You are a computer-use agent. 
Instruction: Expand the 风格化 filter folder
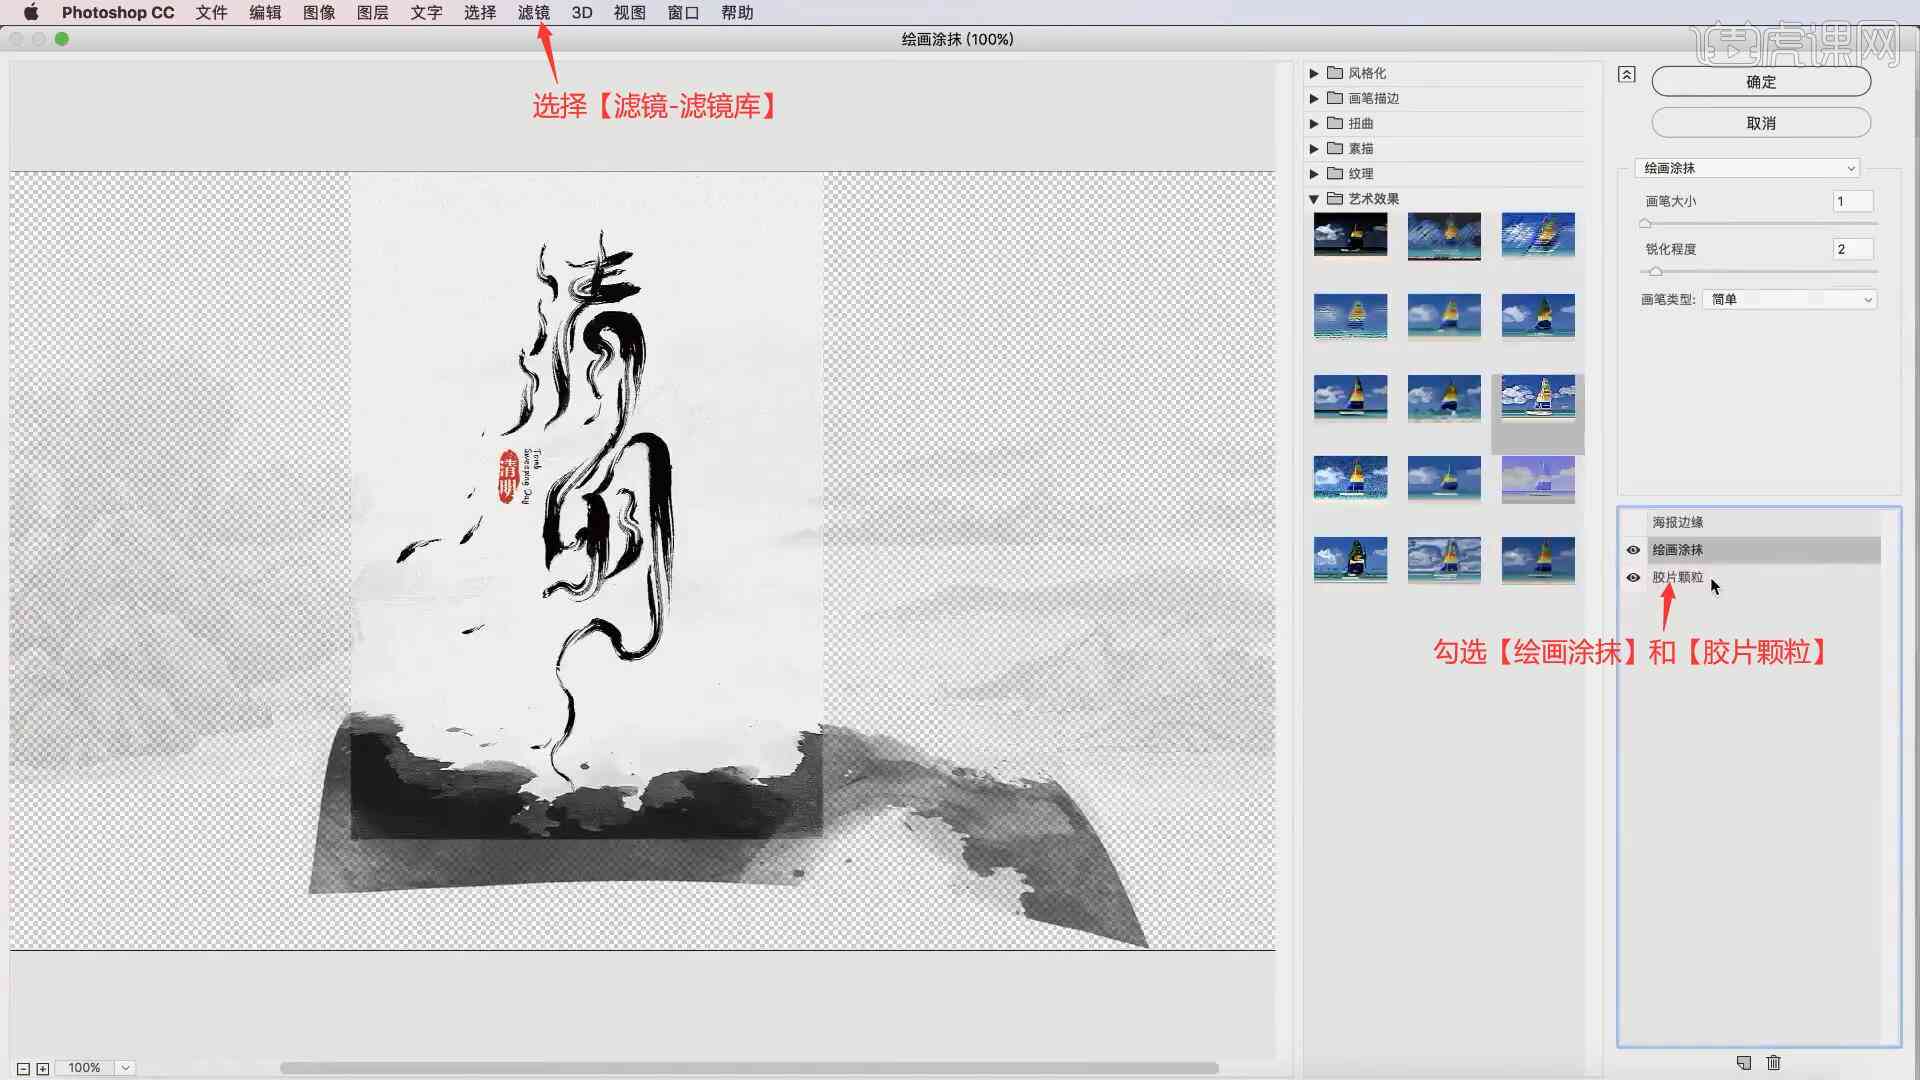coord(1314,74)
